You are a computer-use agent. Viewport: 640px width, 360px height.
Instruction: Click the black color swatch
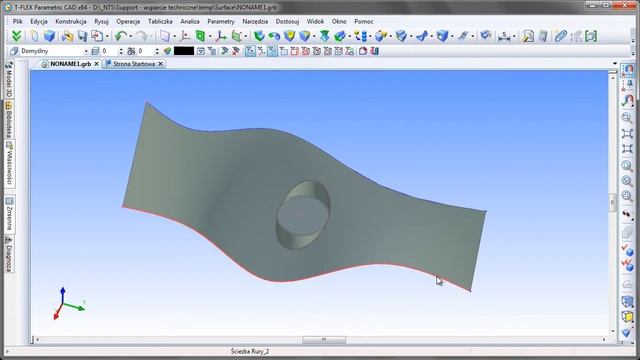click(184, 51)
